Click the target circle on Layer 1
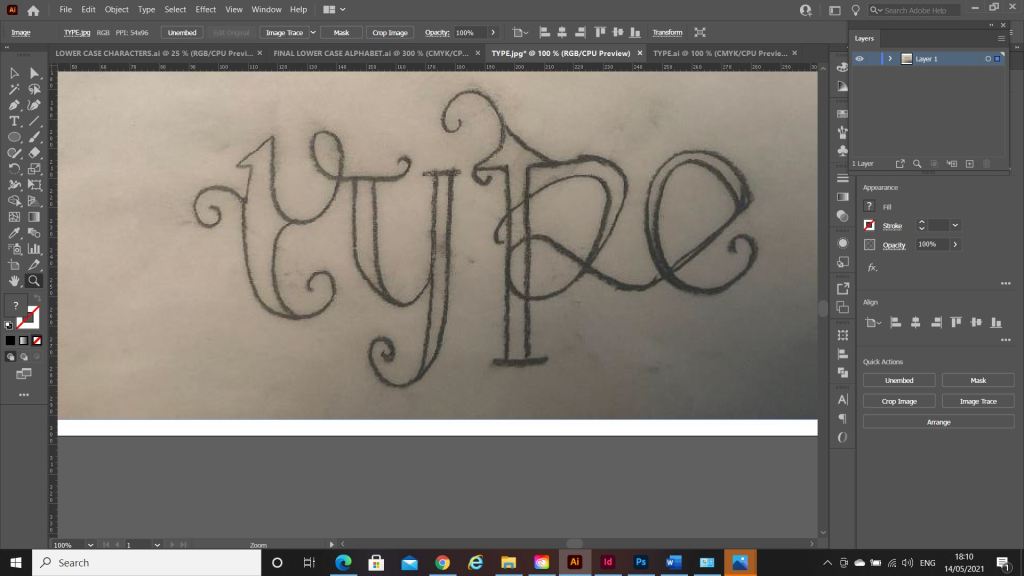 [x=987, y=59]
